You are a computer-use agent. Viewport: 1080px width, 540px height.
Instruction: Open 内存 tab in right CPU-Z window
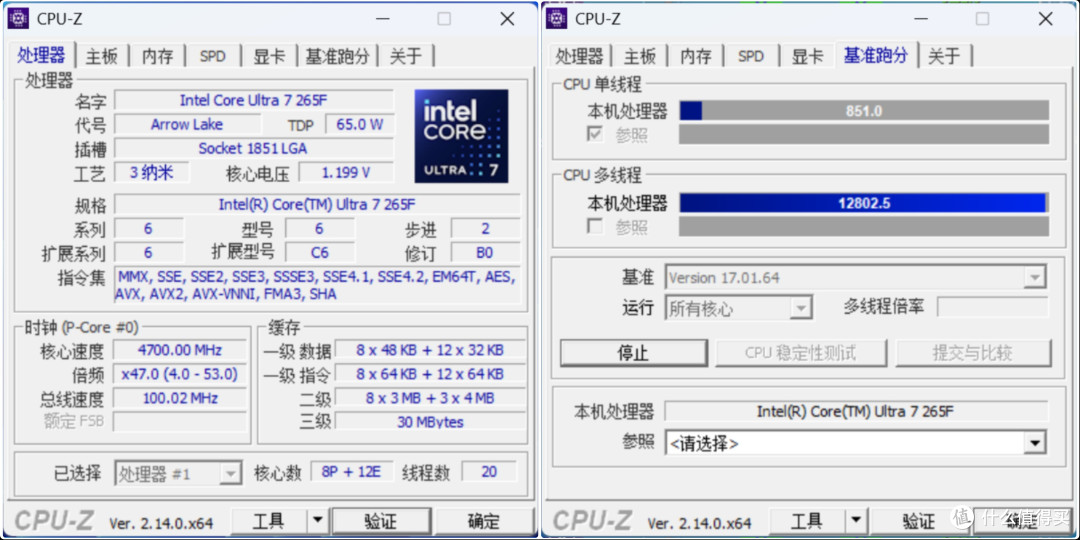(x=696, y=56)
